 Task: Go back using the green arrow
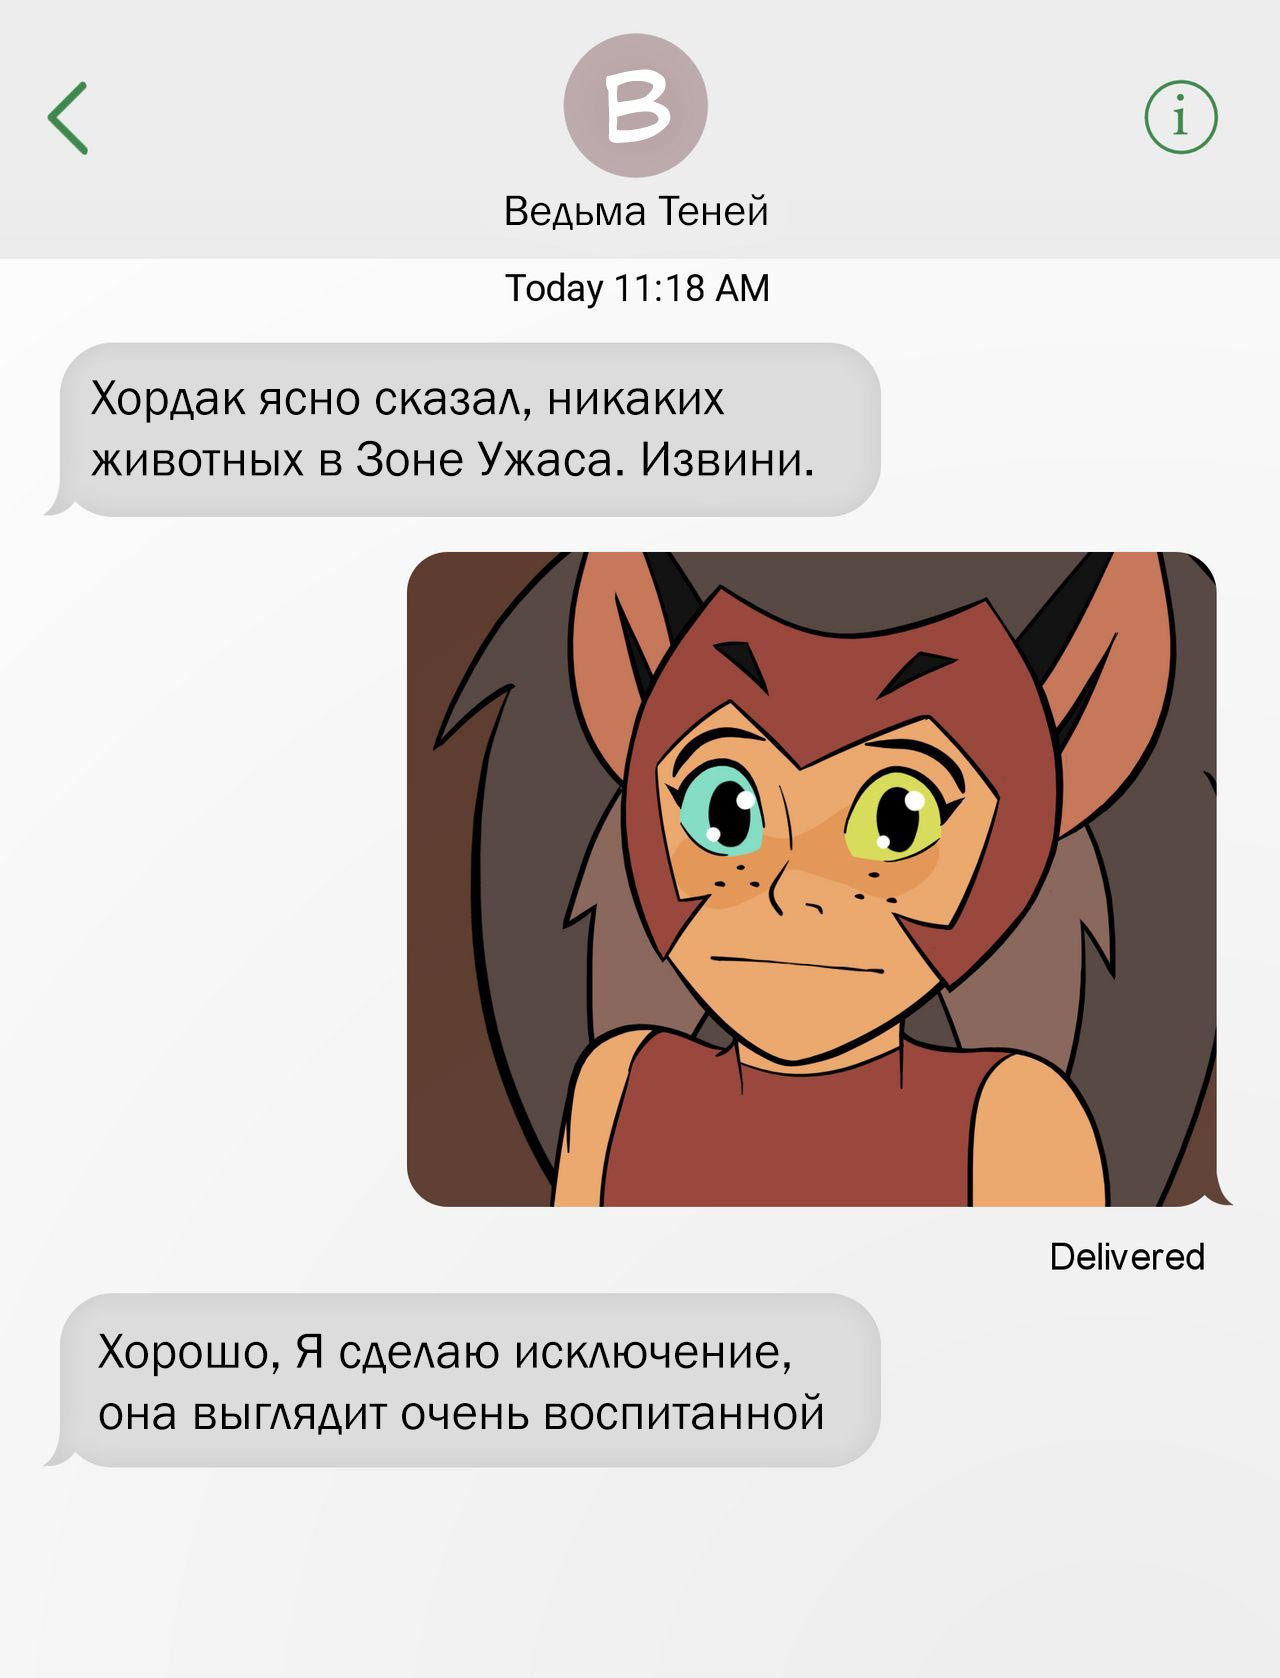(x=68, y=118)
